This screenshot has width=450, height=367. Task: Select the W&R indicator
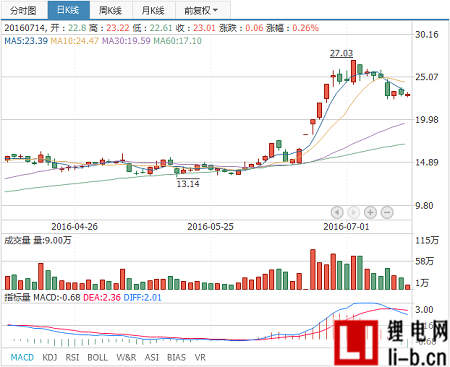(126, 357)
